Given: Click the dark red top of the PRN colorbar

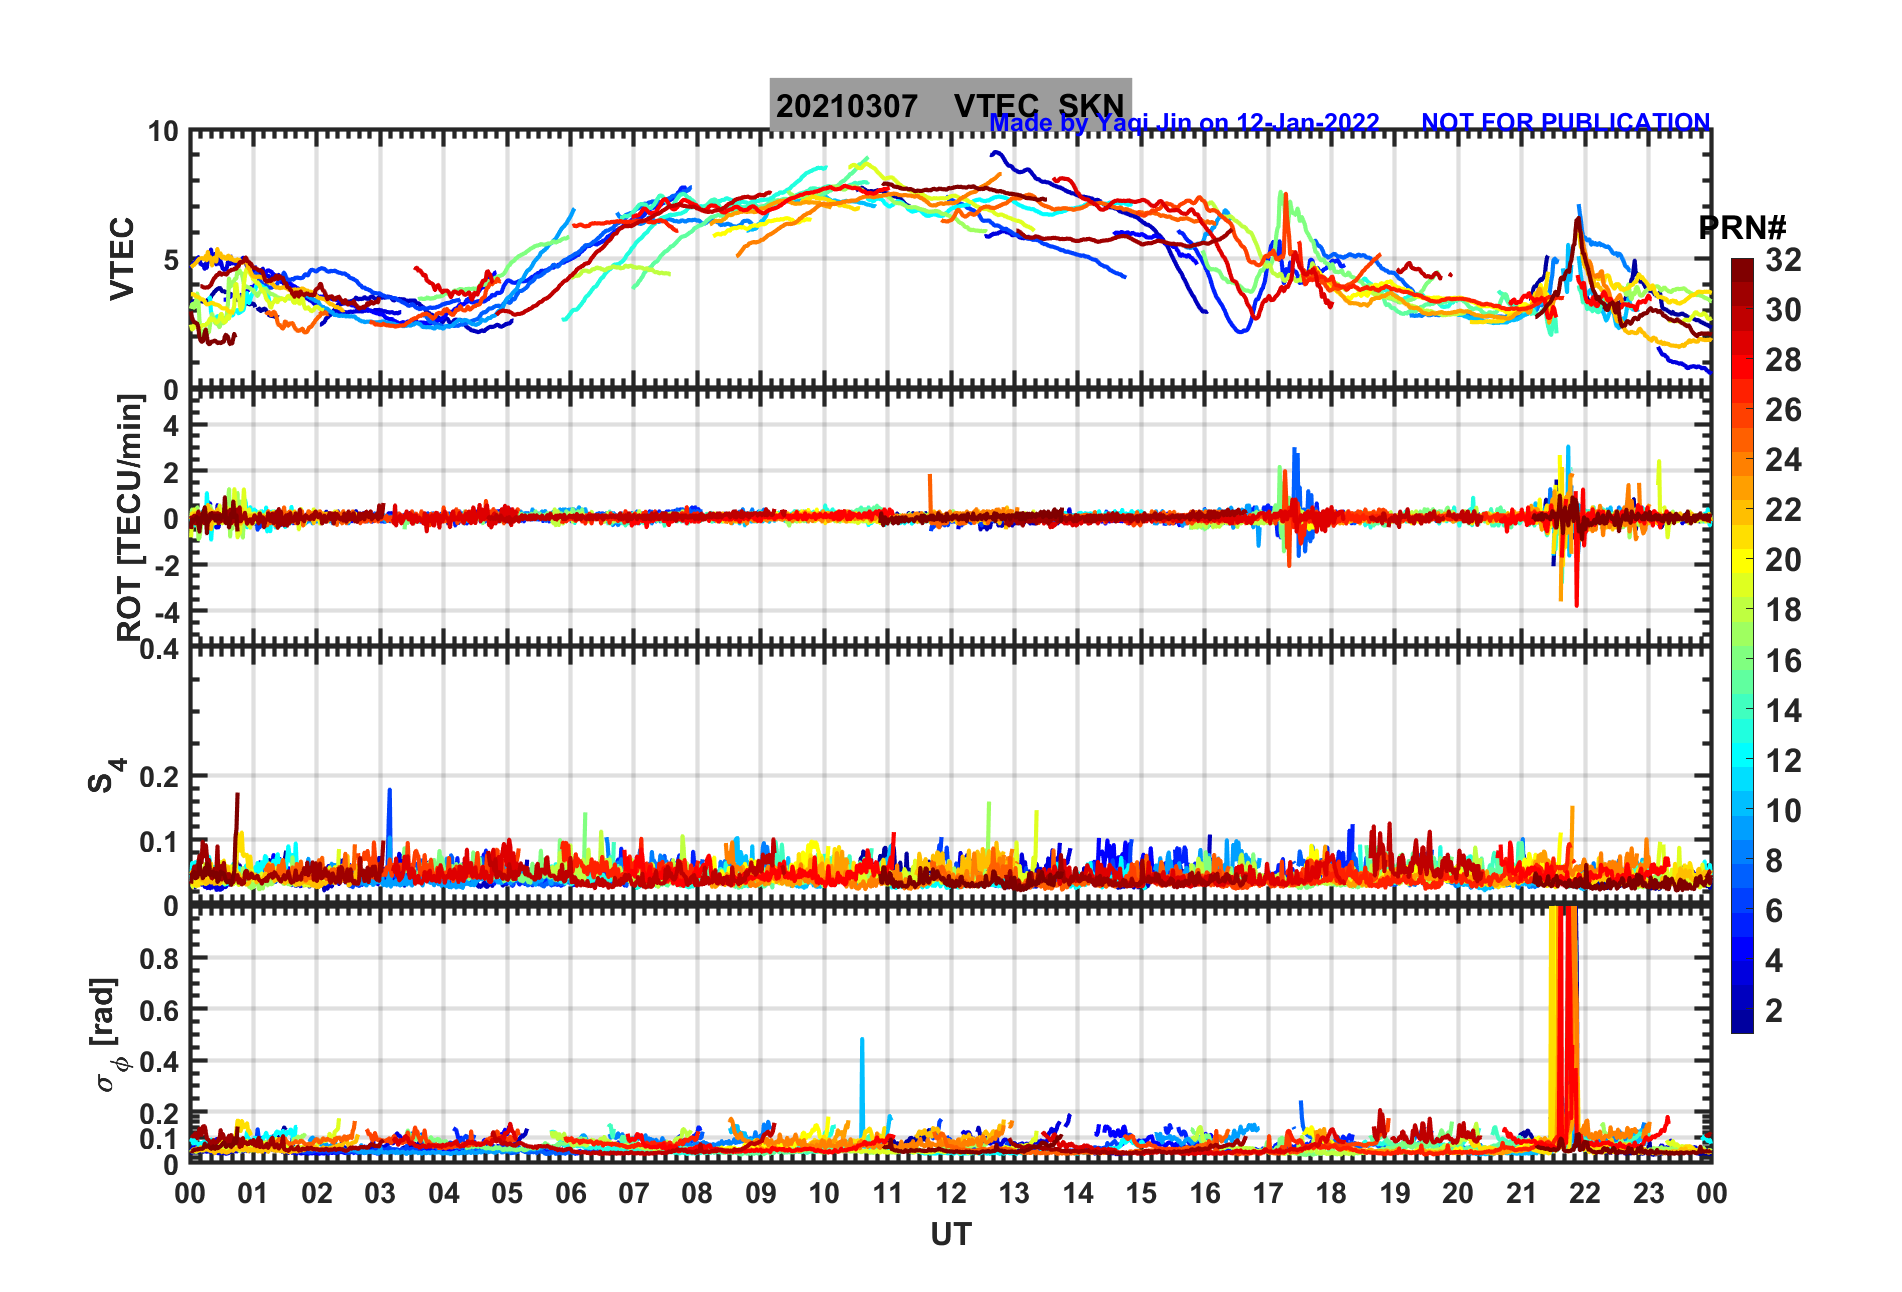Looking at the screenshot, I should tap(1742, 268).
